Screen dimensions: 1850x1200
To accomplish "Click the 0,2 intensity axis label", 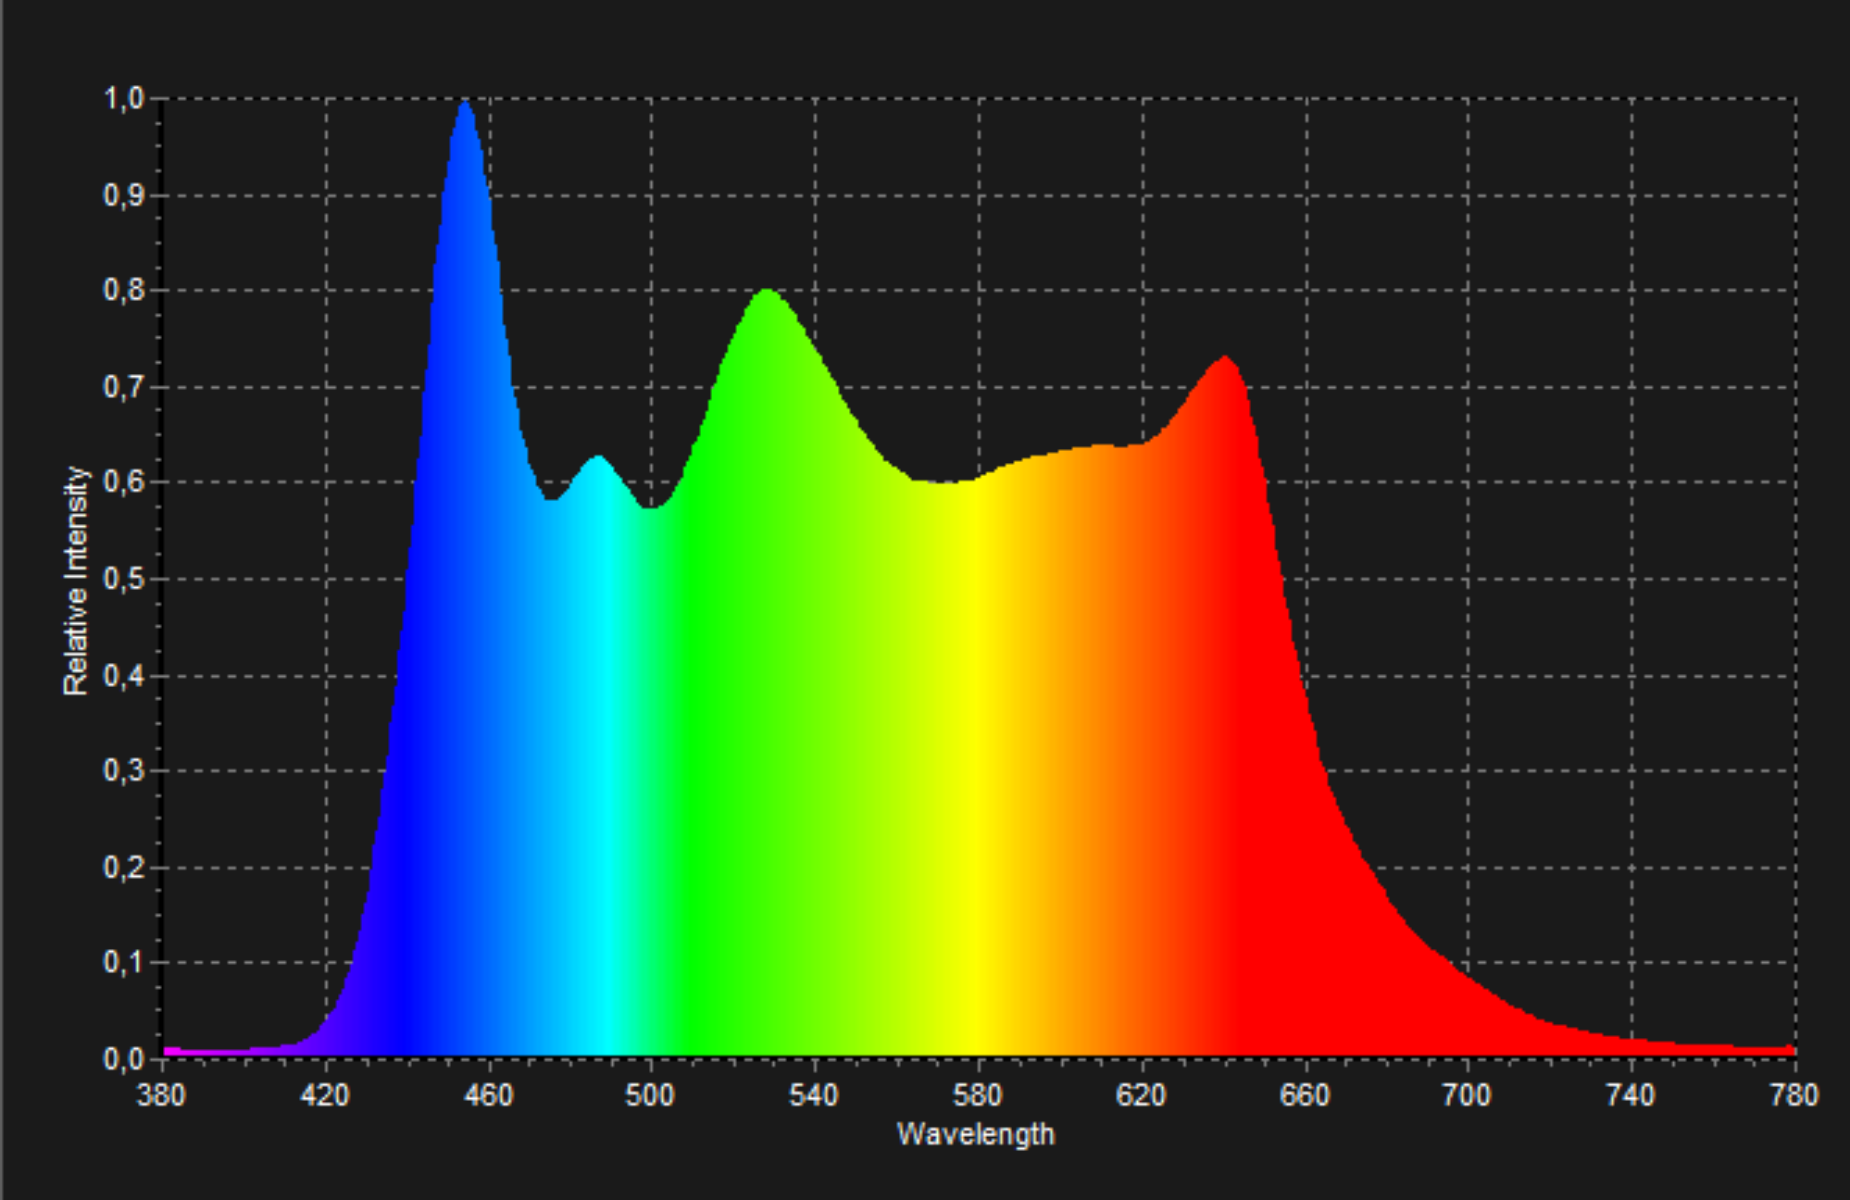I will [x=124, y=867].
